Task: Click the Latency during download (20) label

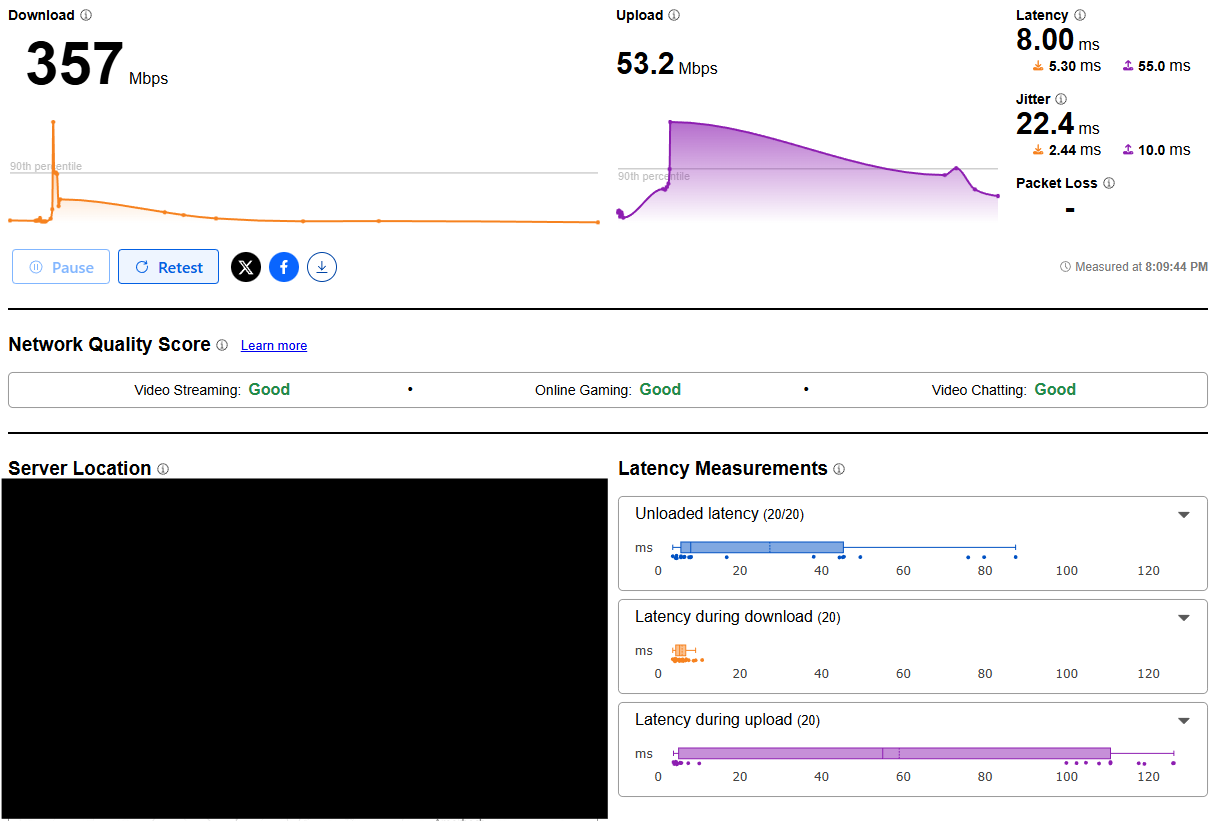Action: click(x=737, y=617)
